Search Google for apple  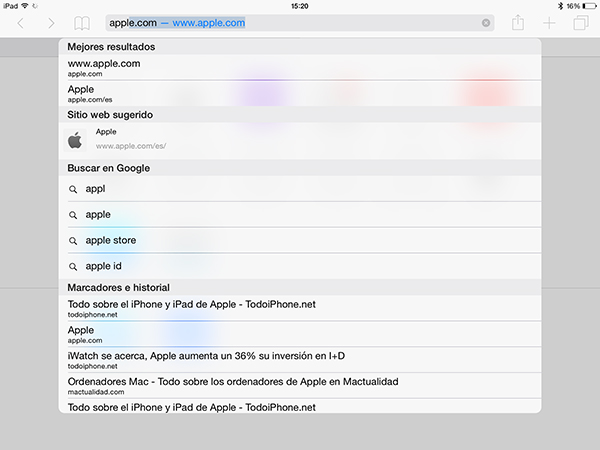(300, 215)
